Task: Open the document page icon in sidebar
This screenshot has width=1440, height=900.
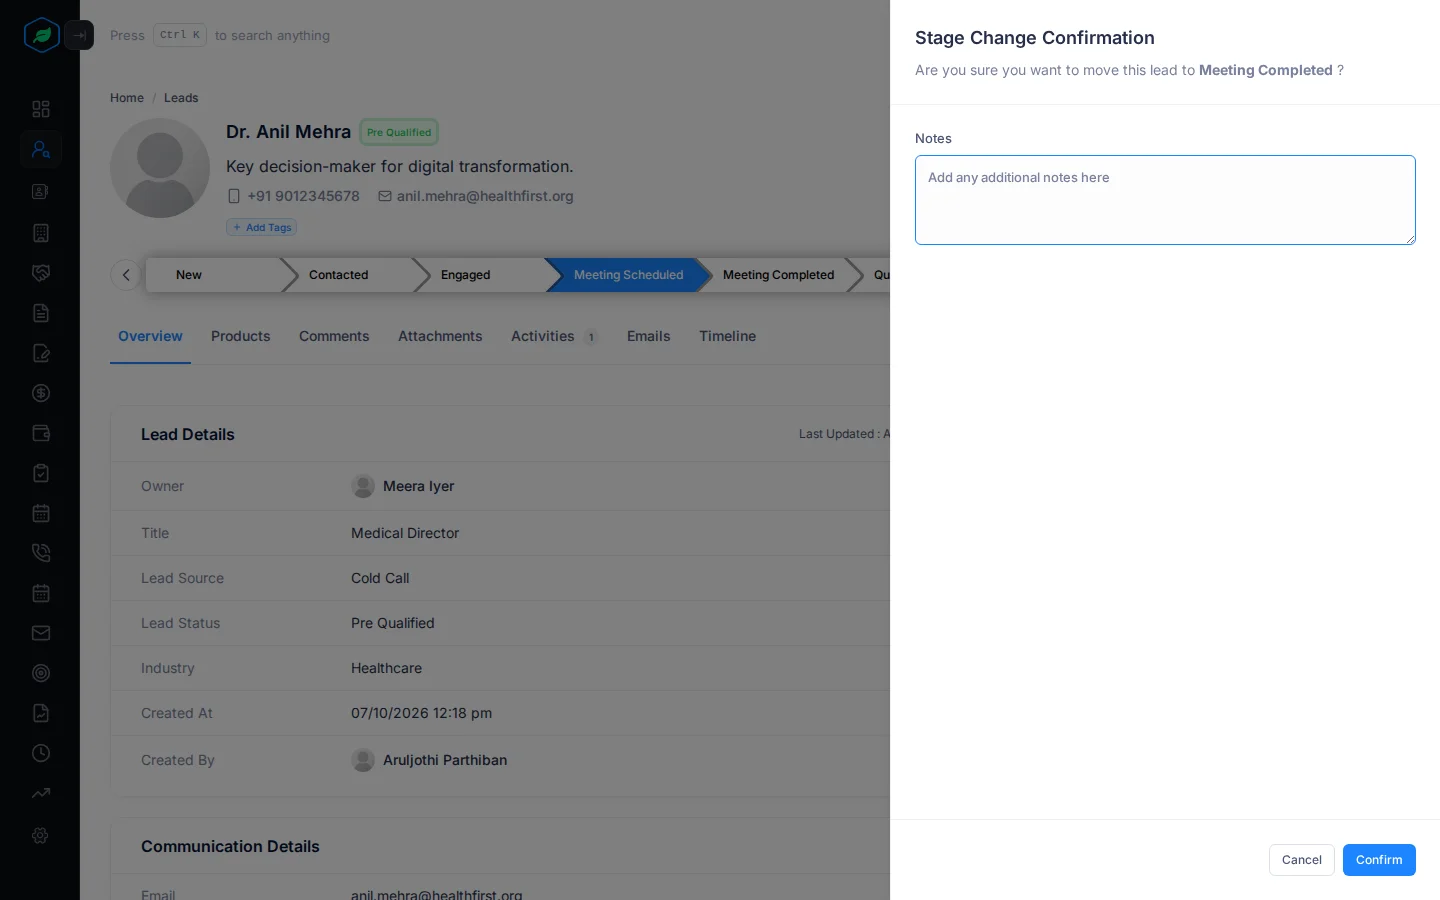Action: click(41, 313)
